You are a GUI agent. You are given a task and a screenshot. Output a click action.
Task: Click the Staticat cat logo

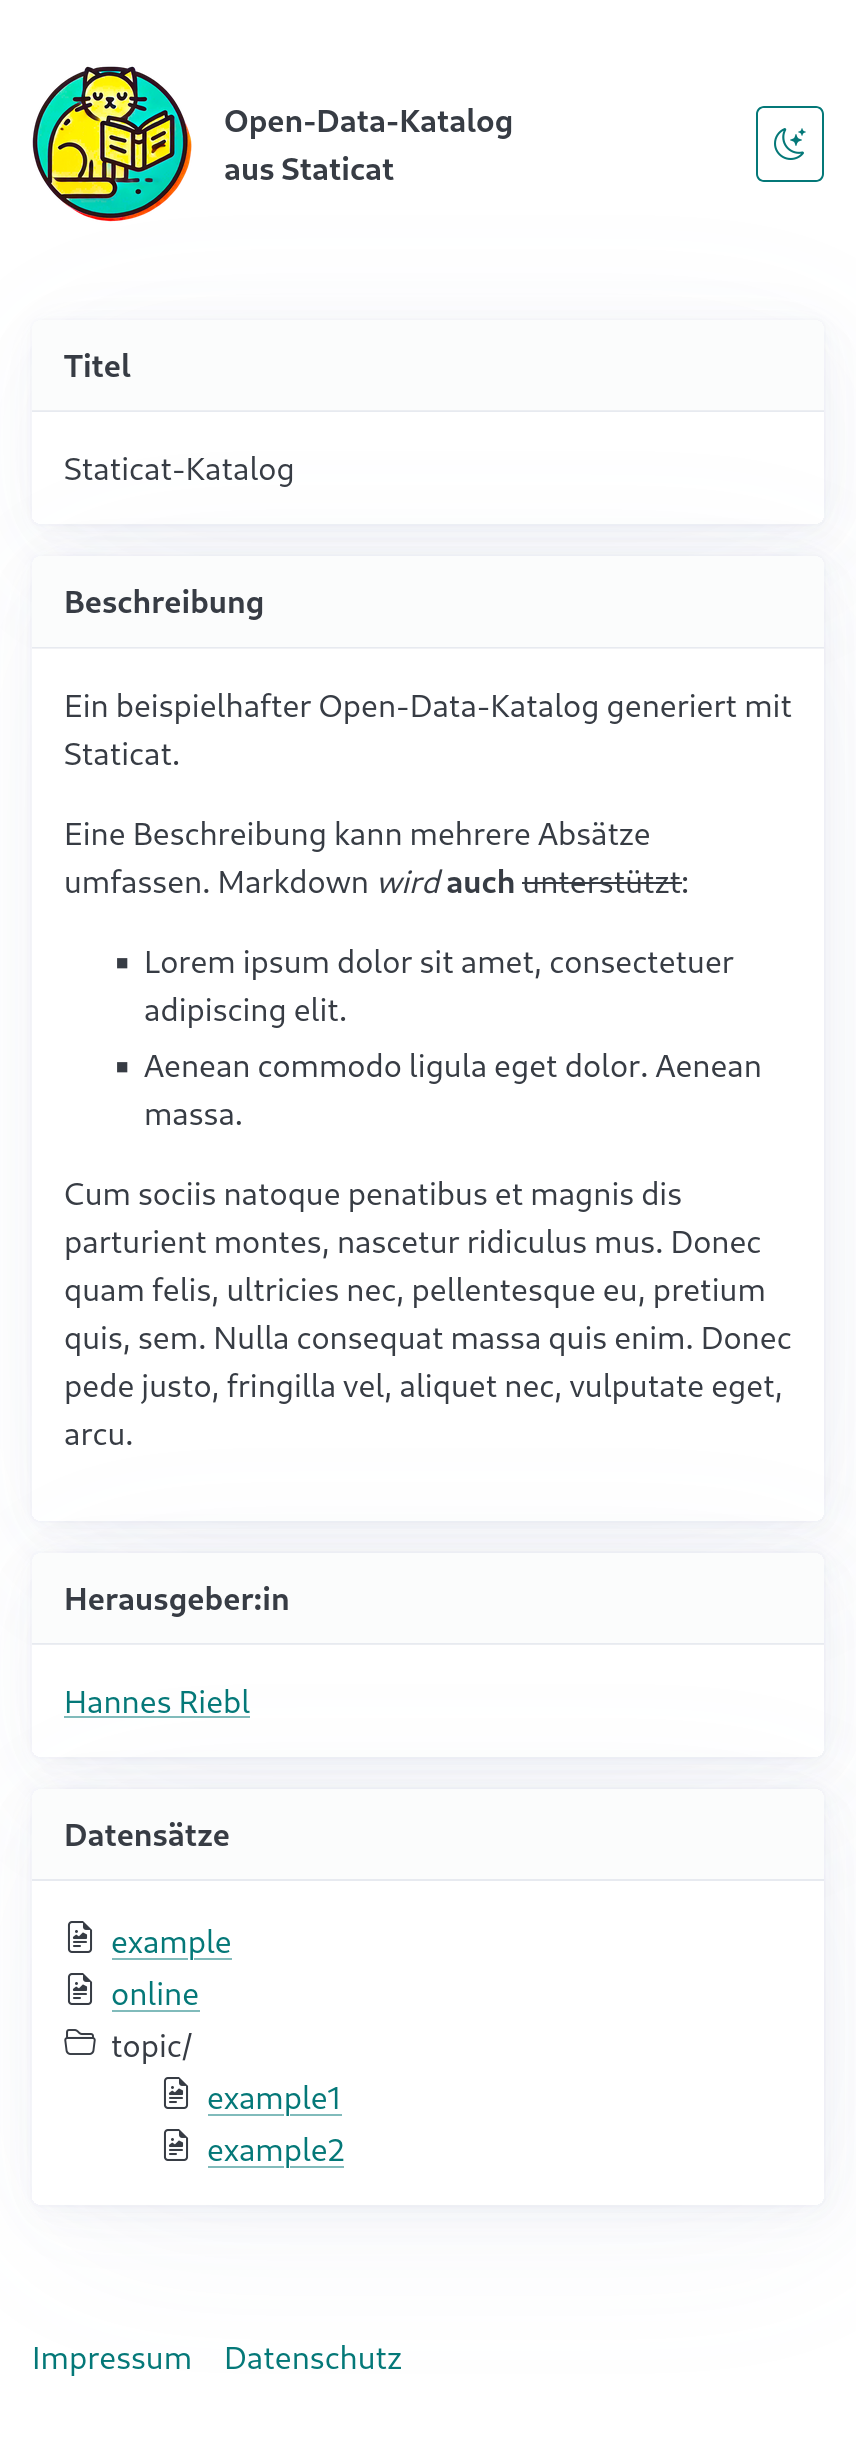pos(111,144)
